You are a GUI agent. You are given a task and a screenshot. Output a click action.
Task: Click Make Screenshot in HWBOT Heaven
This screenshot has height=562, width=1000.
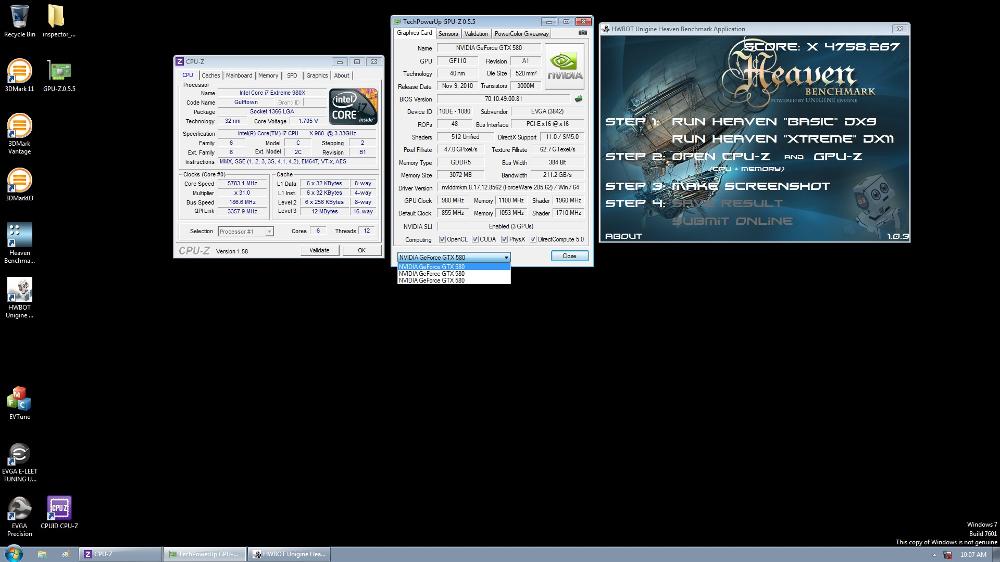tap(751, 186)
